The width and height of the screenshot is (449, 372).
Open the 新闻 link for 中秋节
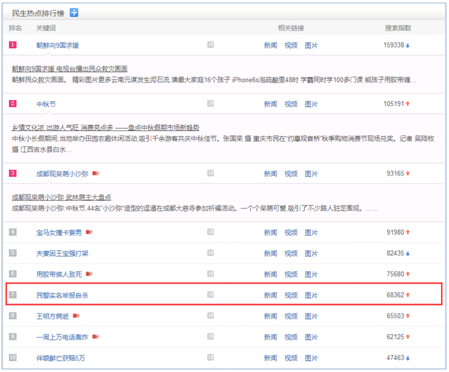270,104
